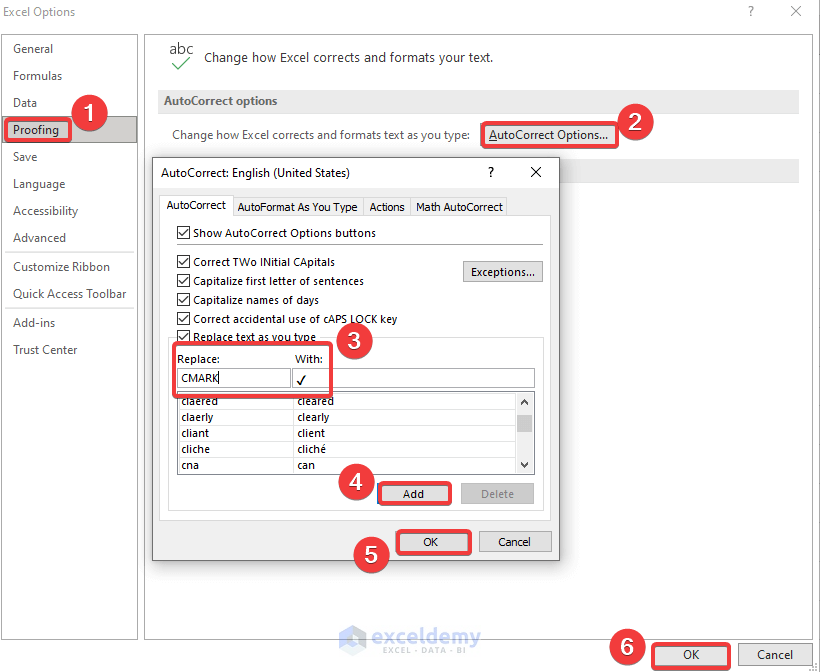Click the cliché replacement value
This screenshot has height=672, width=820.
312,449
